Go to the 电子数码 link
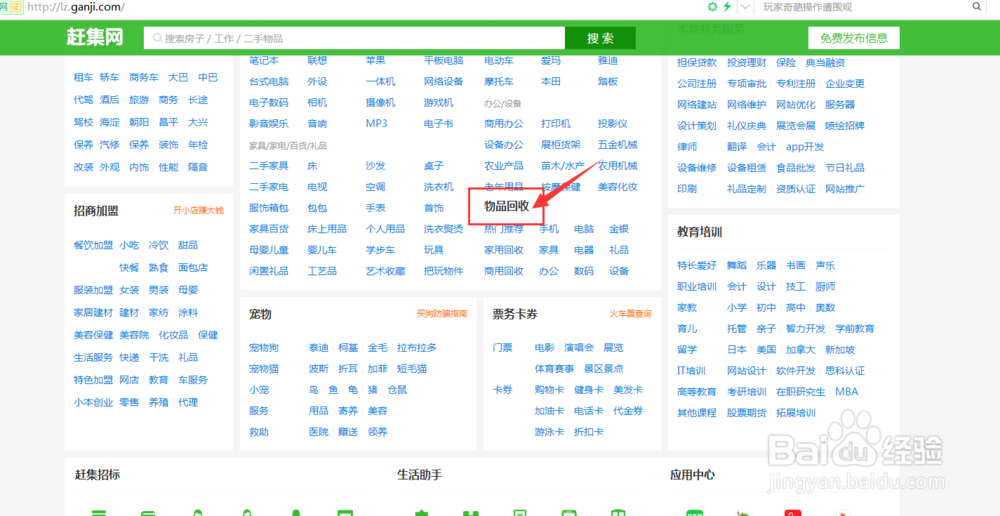1000x516 pixels. click(x=269, y=103)
